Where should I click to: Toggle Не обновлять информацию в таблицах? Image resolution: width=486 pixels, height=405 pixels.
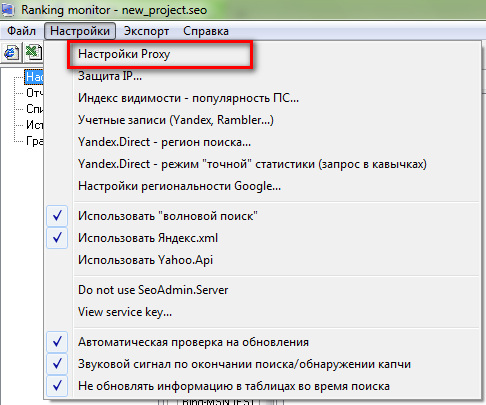point(263,386)
